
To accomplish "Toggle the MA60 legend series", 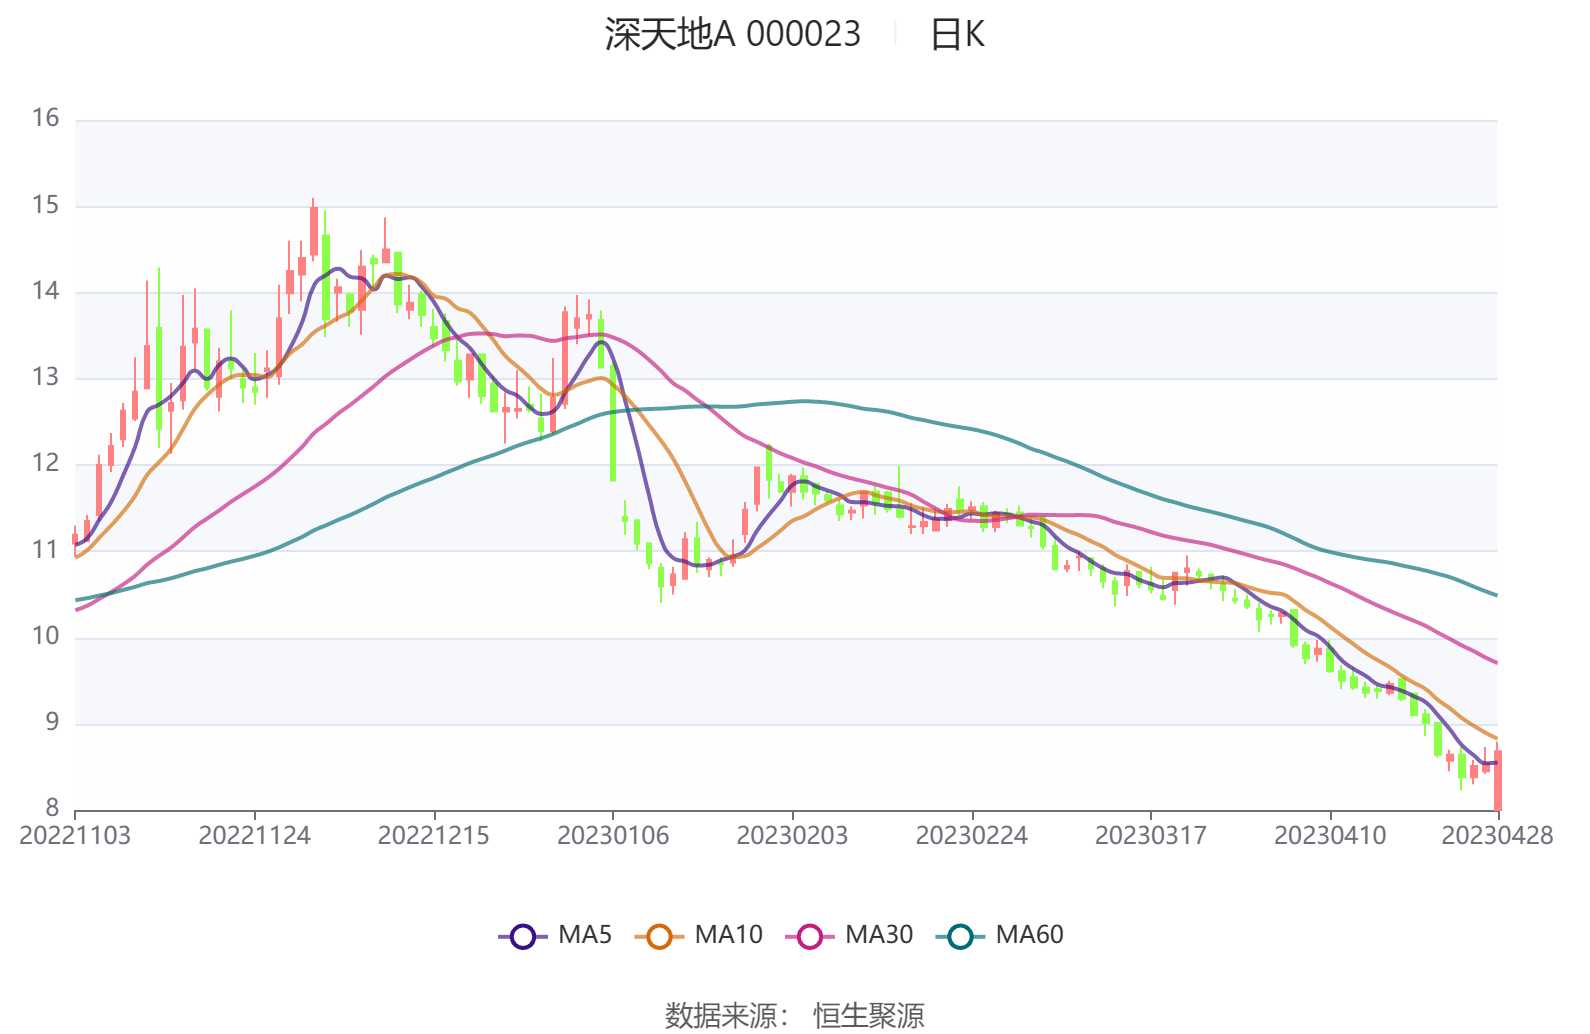I will [x=1000, y=936].
